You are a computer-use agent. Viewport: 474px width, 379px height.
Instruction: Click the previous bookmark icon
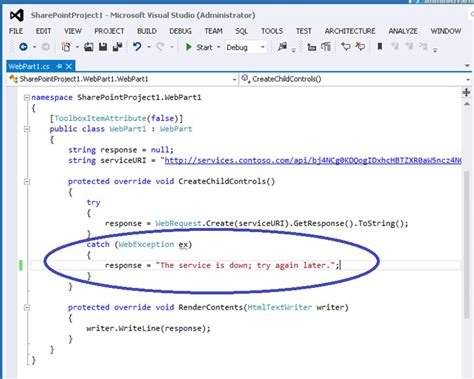[395, 47]
